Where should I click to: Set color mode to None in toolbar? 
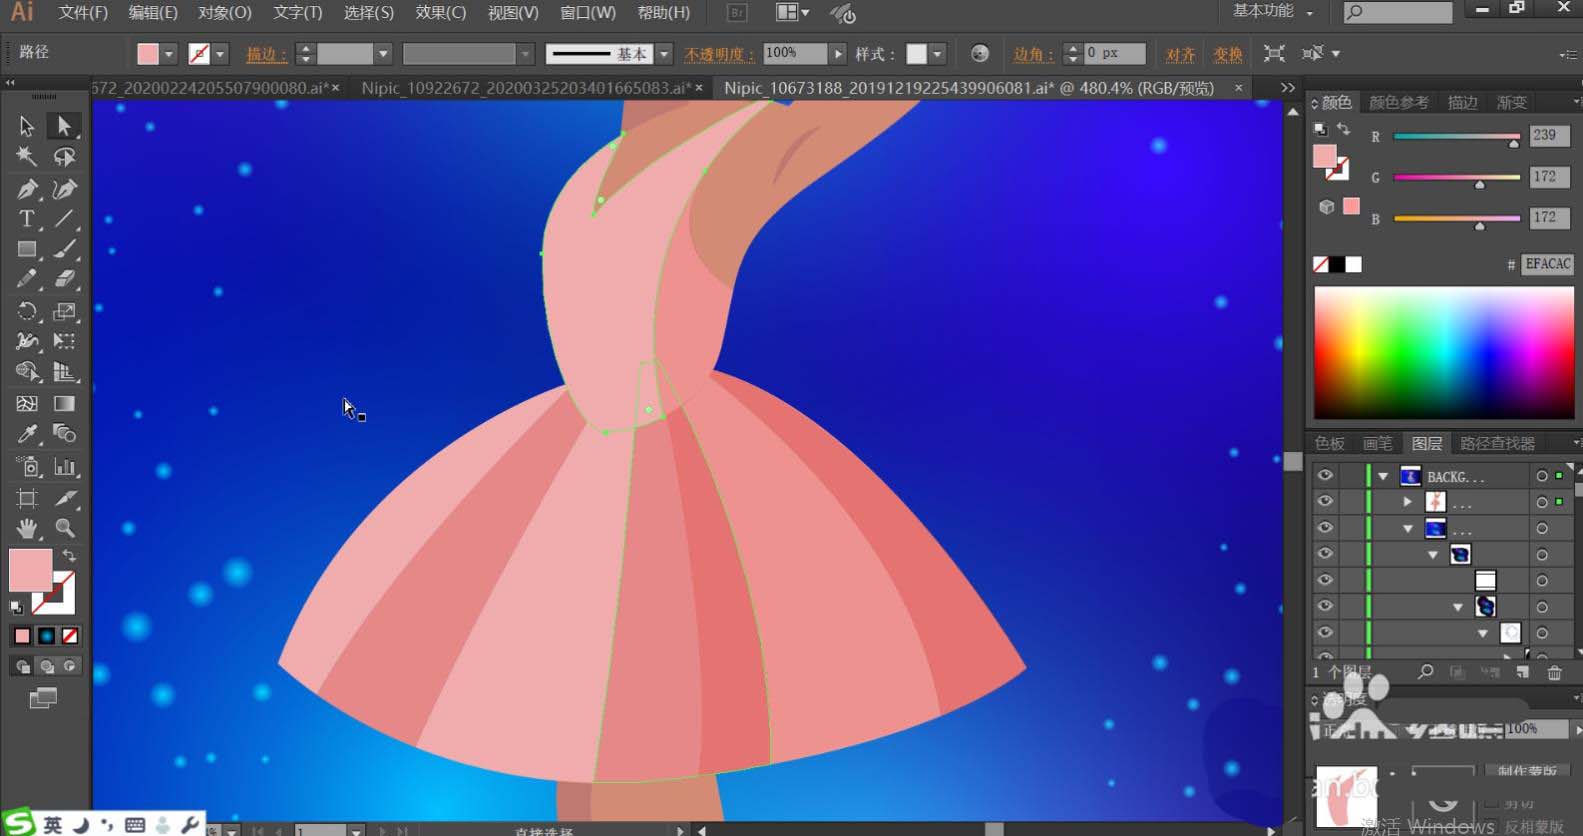(70, 636)
